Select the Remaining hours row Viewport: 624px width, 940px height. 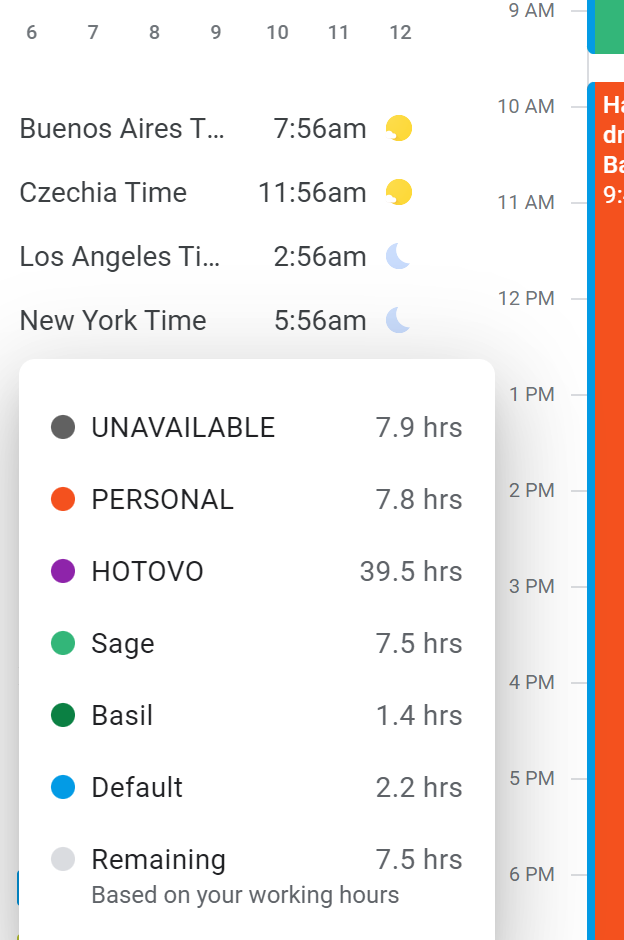click(x=256, y=860)
